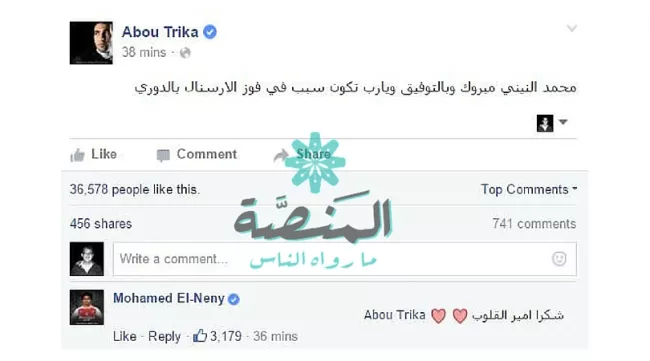
Task: Click the globe public privacy icon
Action: point(185,53)
